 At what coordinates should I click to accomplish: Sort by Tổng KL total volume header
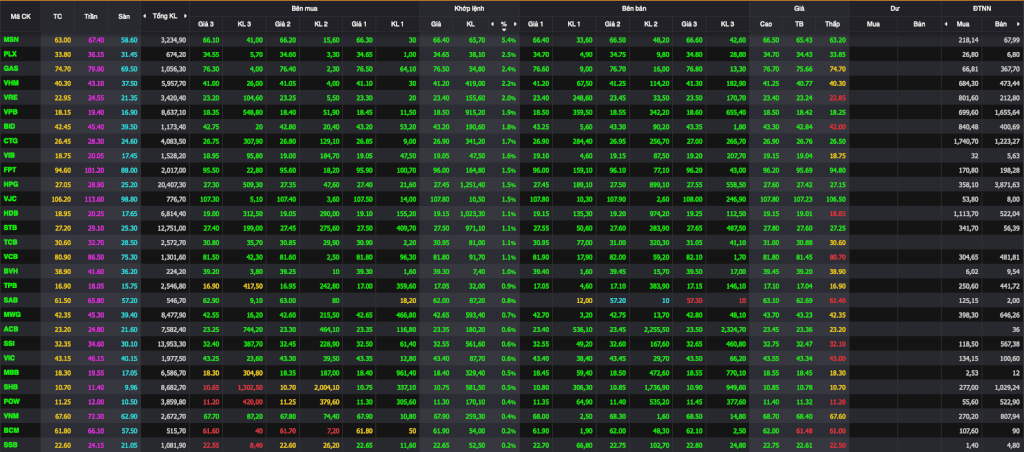click(165, 15)
